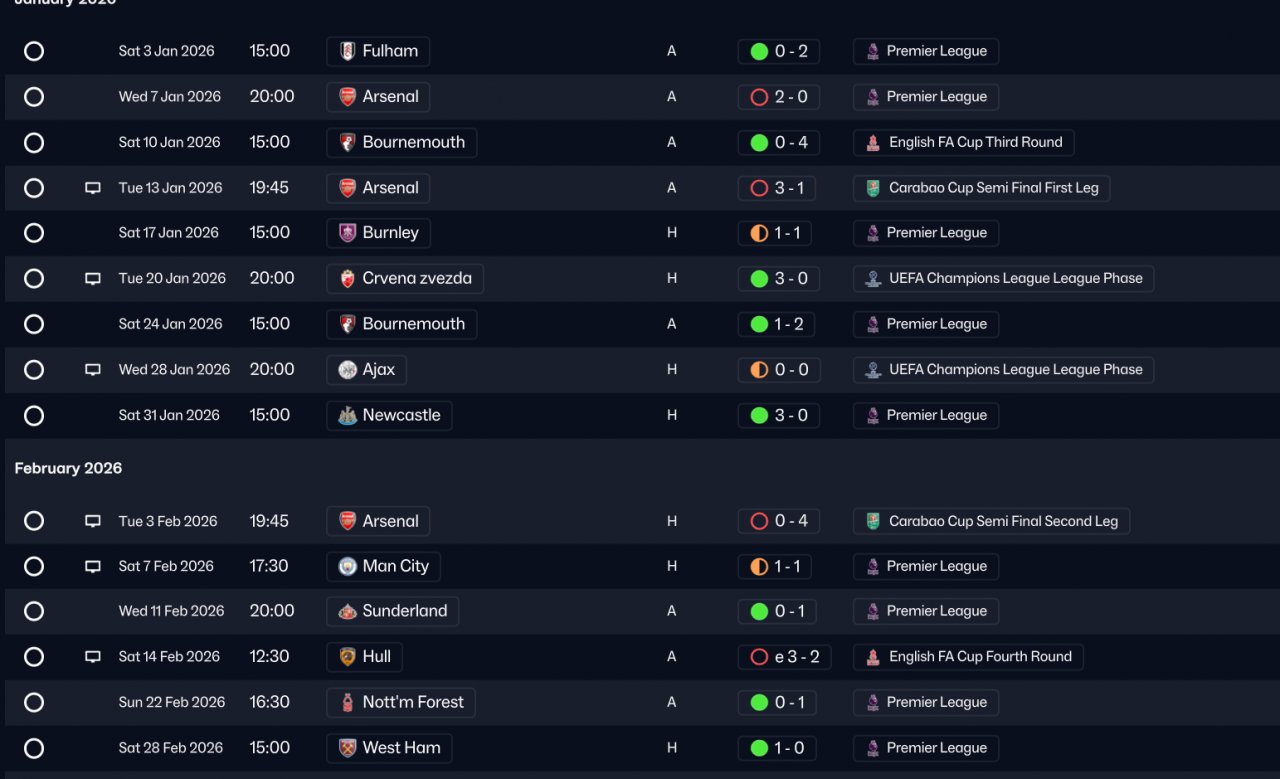Screen dimensions: 1280x779
Task: Click Carabao Cup icon on 13 Jan fixture
Action: pos(873,188)
